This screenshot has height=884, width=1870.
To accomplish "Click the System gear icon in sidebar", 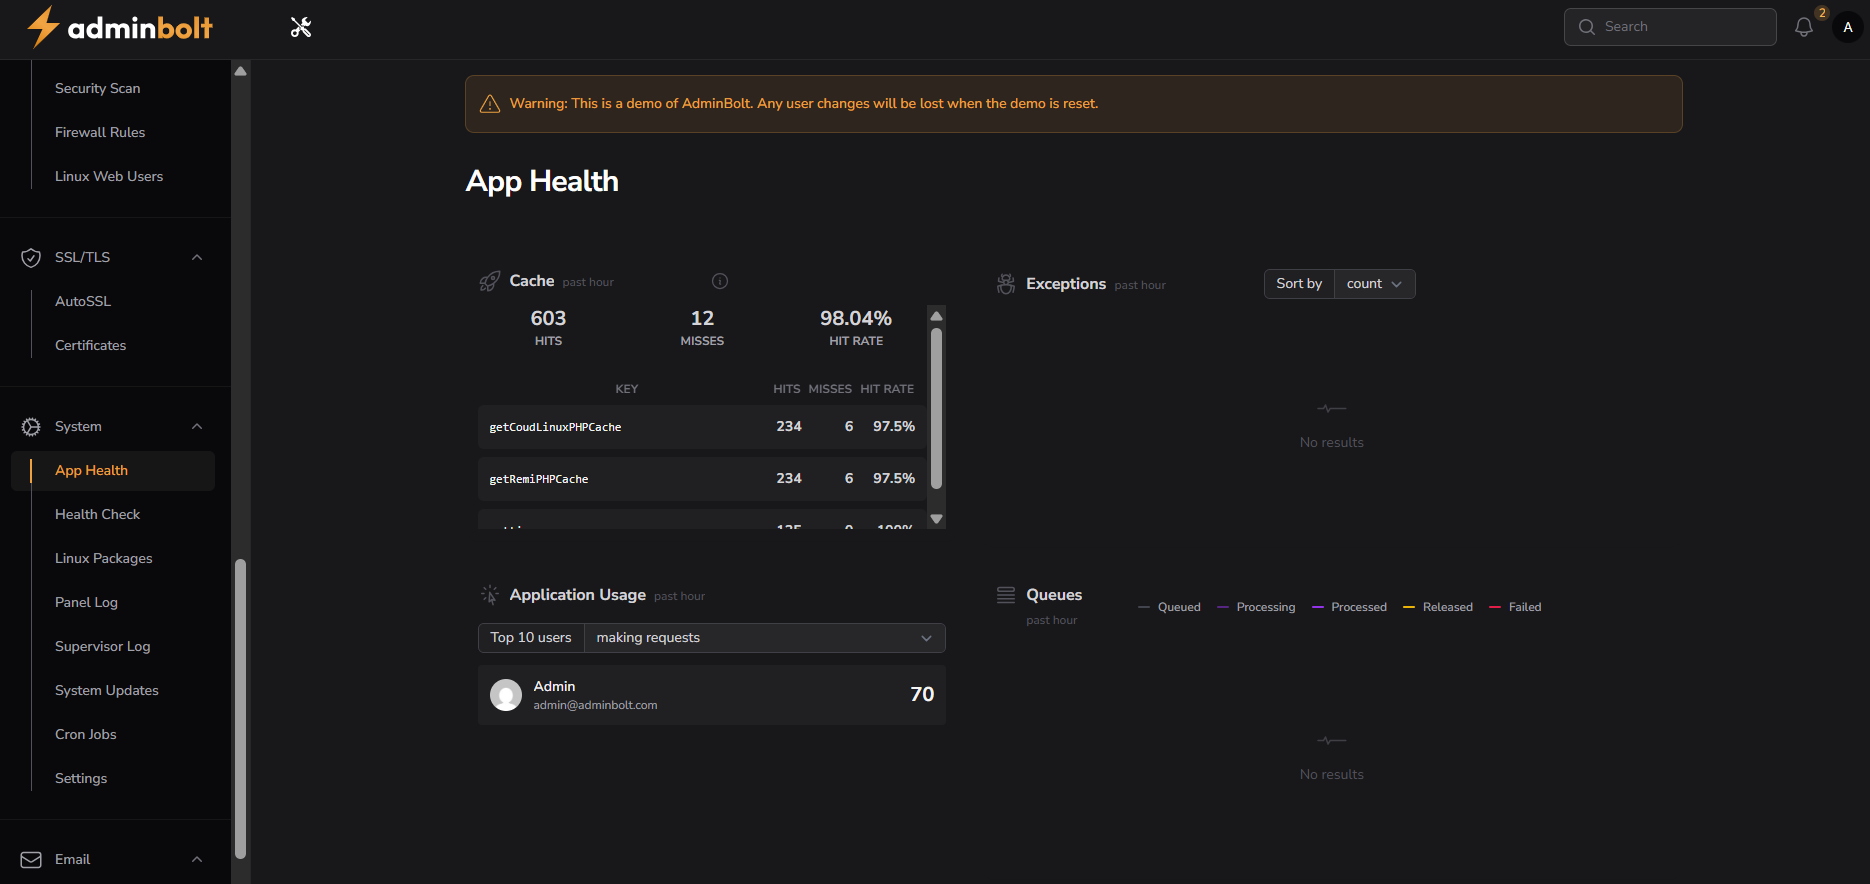I will pyautogui.click(x=31, y=426).
